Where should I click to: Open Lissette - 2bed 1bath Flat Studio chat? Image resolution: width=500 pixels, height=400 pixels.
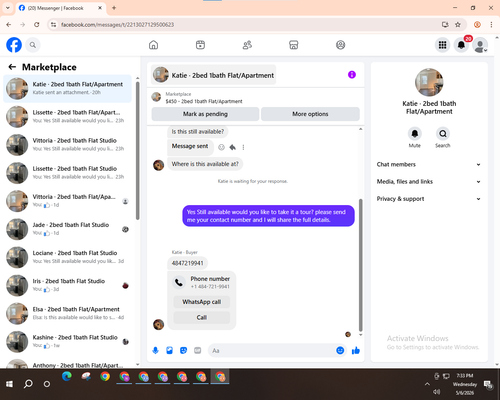tap(67, 173)
